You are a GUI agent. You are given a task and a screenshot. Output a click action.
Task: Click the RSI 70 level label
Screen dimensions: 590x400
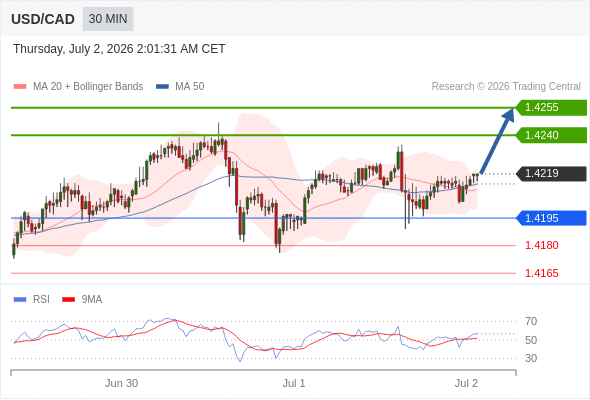click(x=531, y=321)
